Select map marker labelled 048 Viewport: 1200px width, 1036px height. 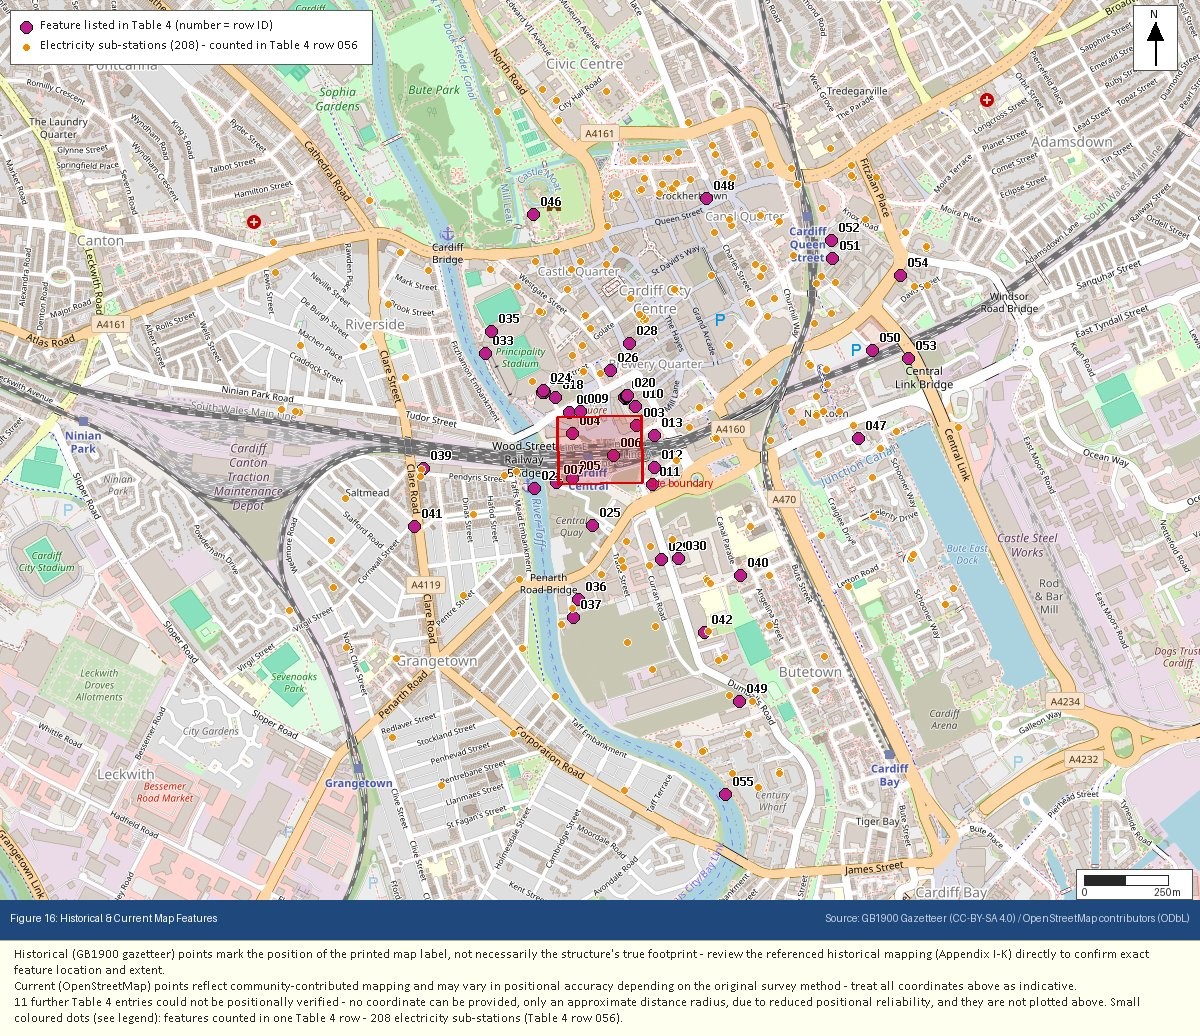pyautogui.click(x=706, y=198)
